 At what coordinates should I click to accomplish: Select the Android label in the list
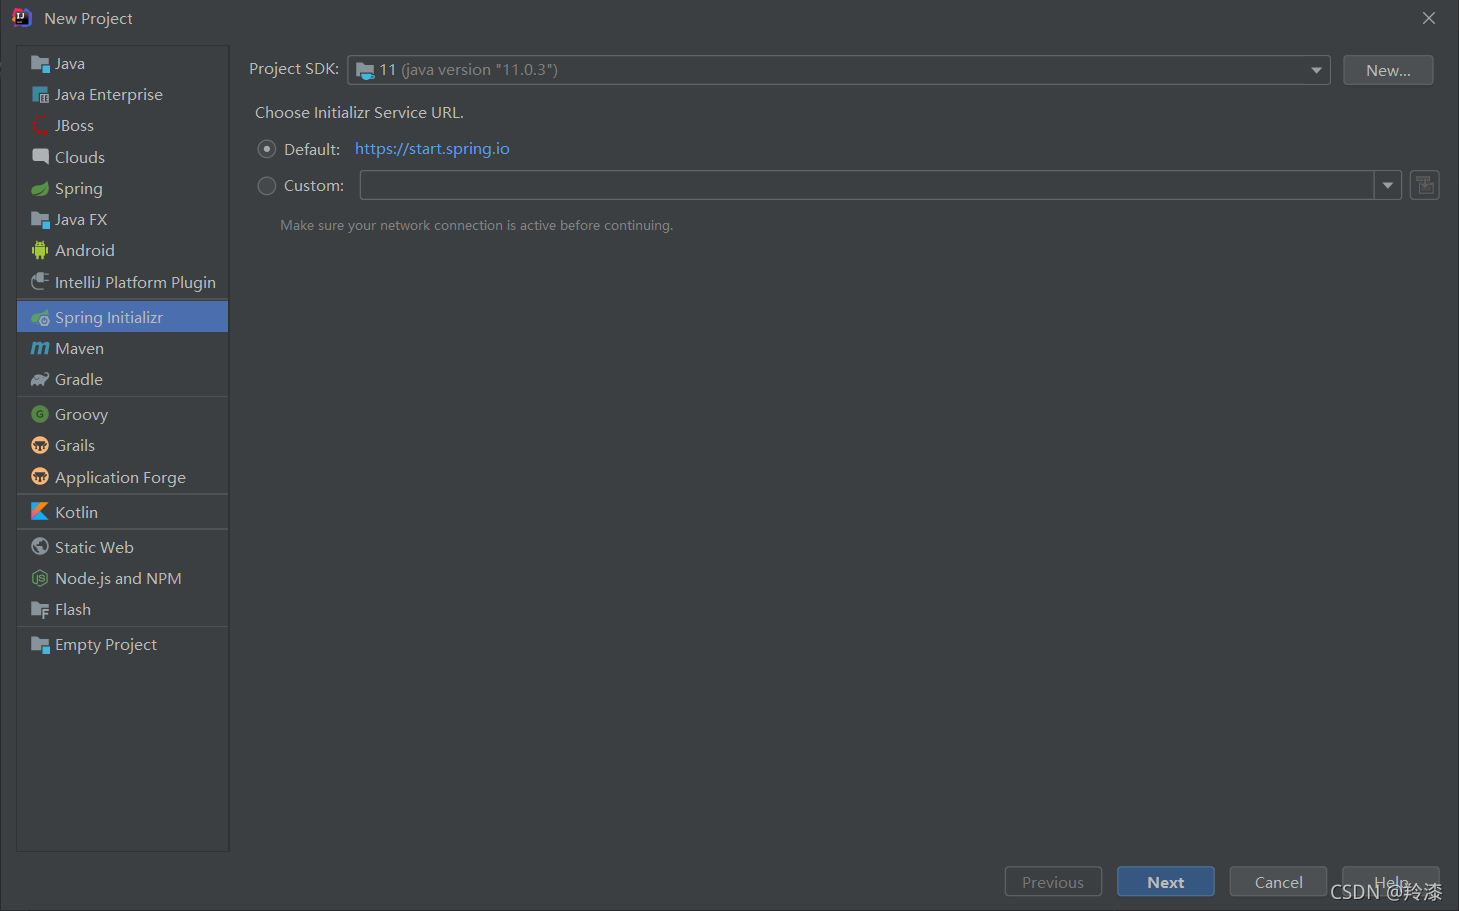[x=85, y=251]
